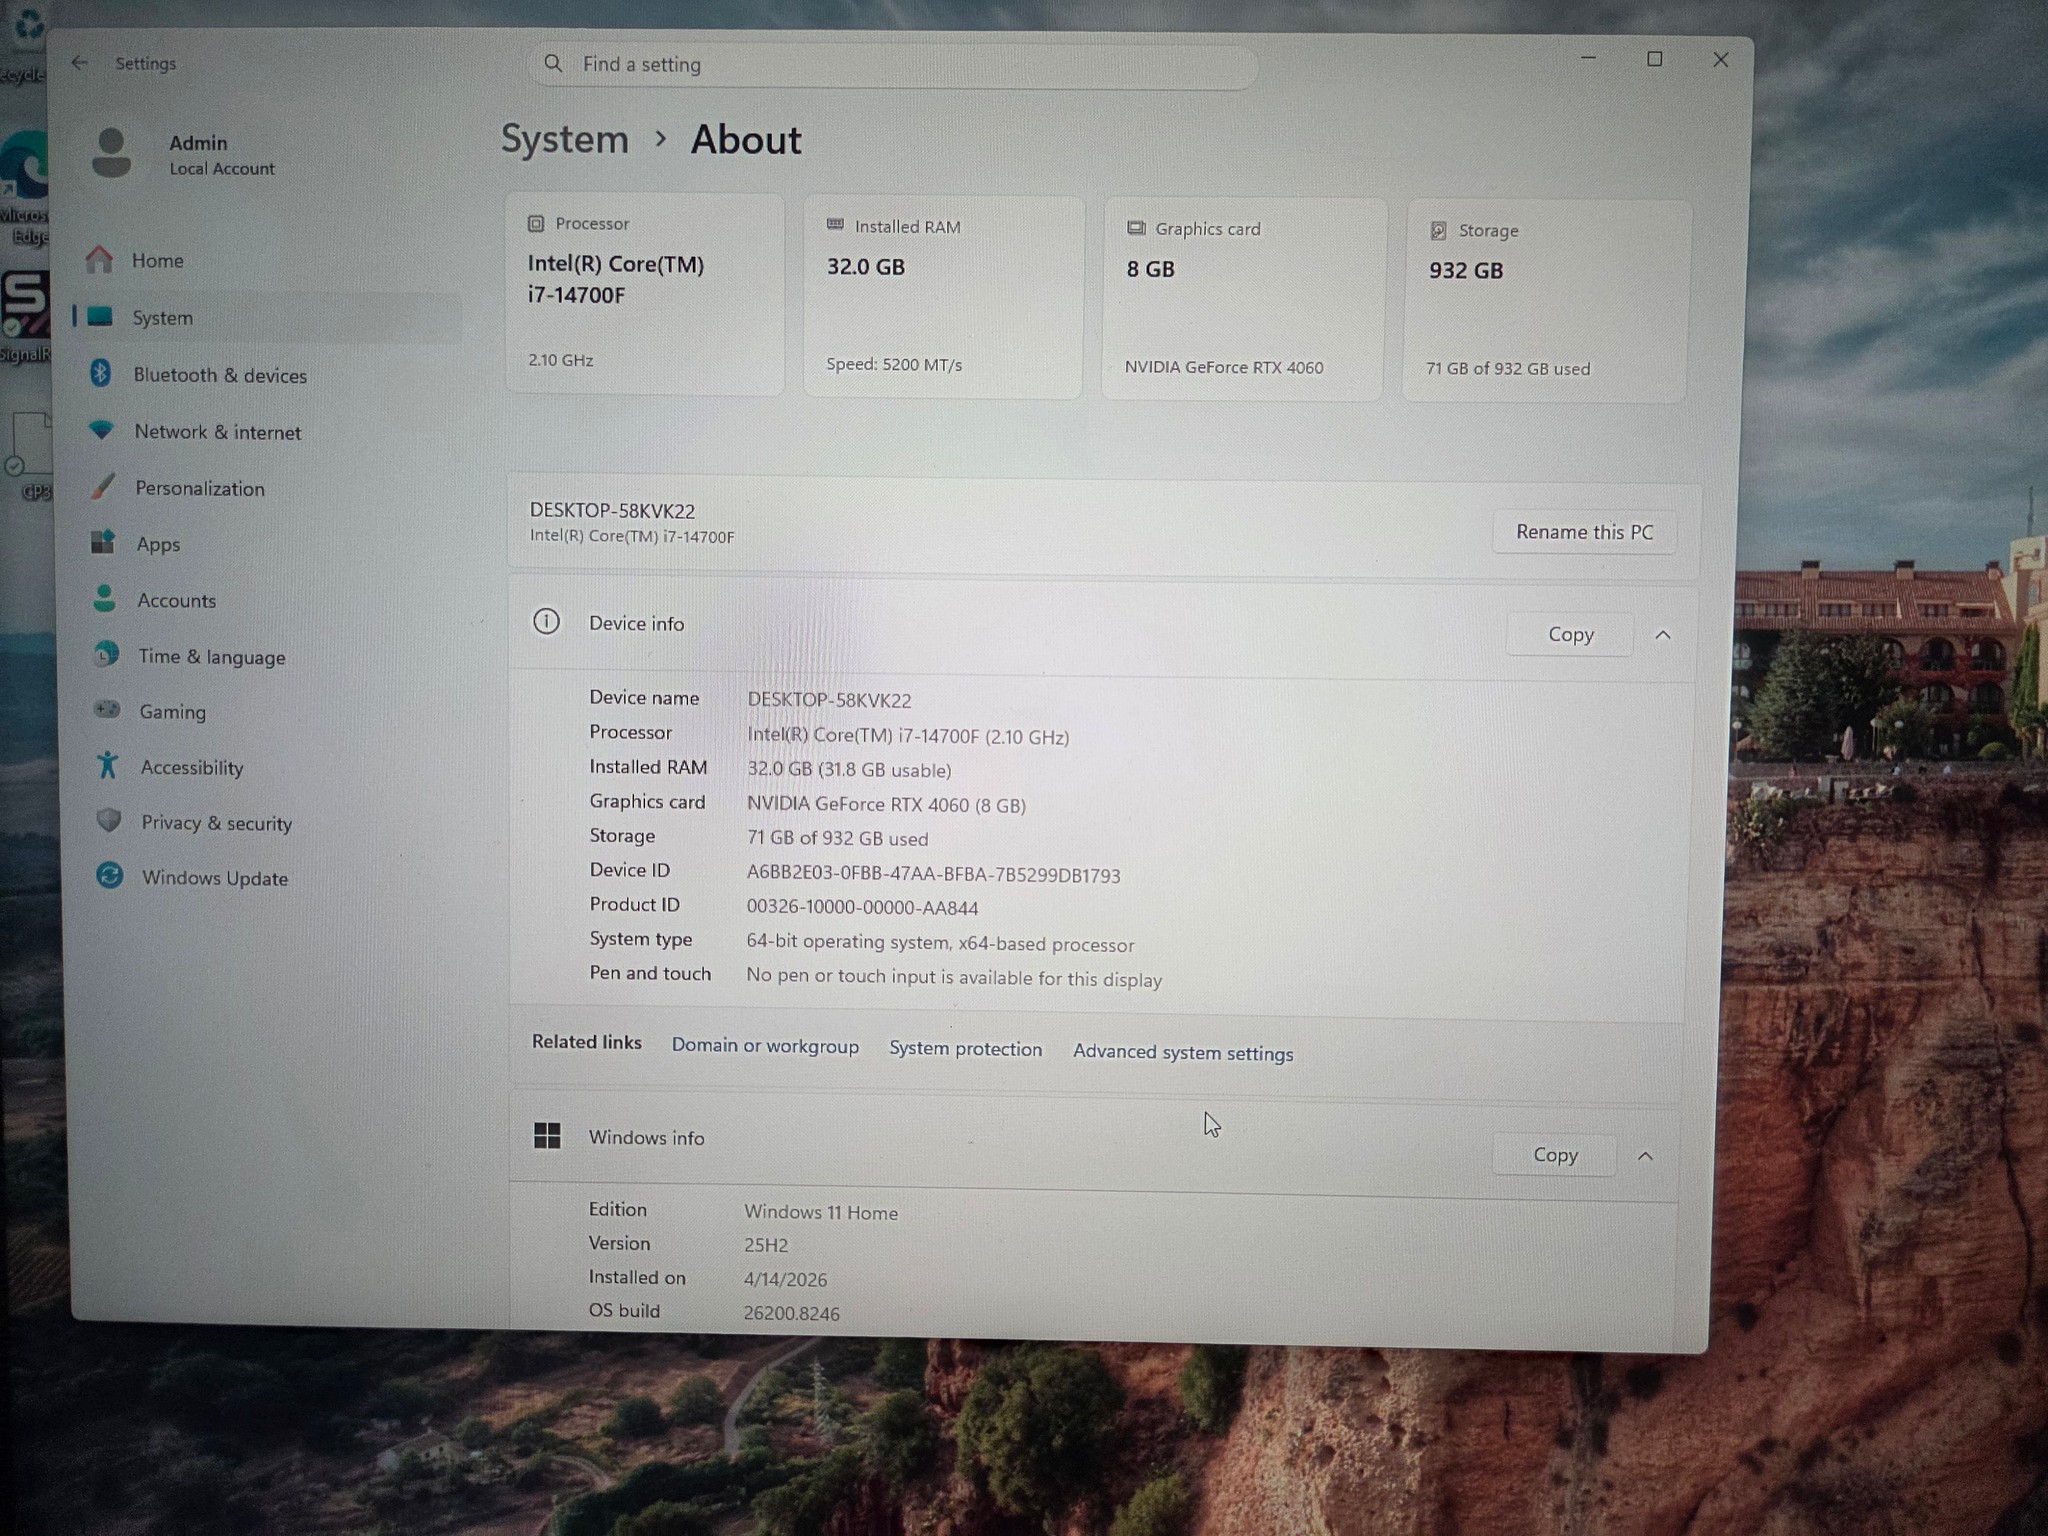2048x1536 pixels.
Task: Open Microsoft Edge desktop shortcut
Action: [24, 188]
